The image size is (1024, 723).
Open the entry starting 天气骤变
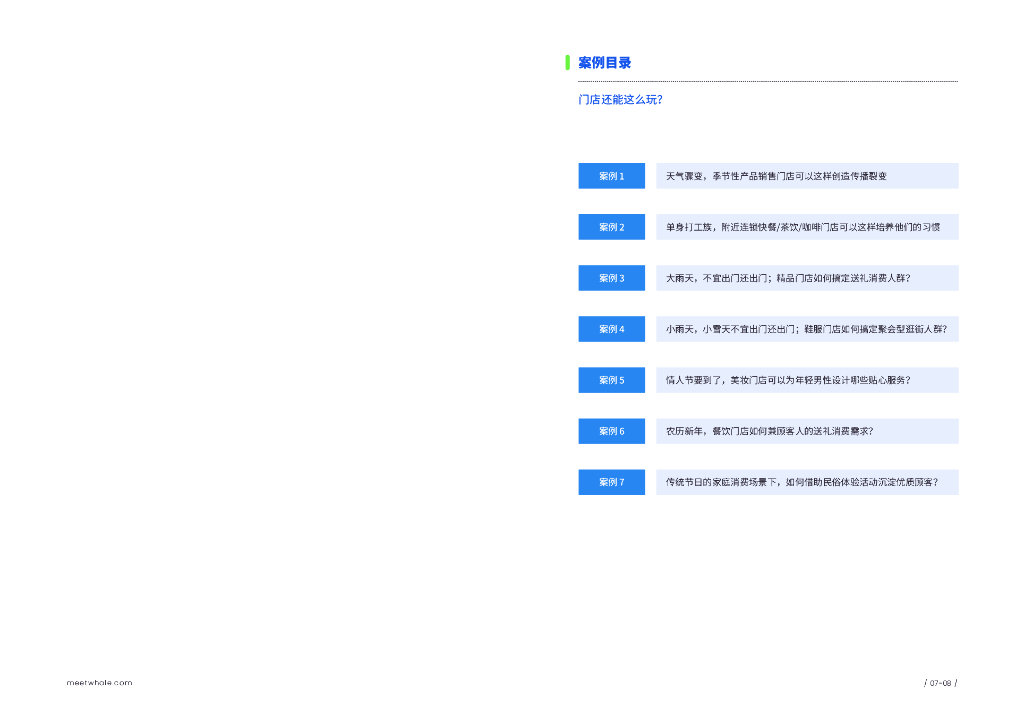[x=807, y=176]
